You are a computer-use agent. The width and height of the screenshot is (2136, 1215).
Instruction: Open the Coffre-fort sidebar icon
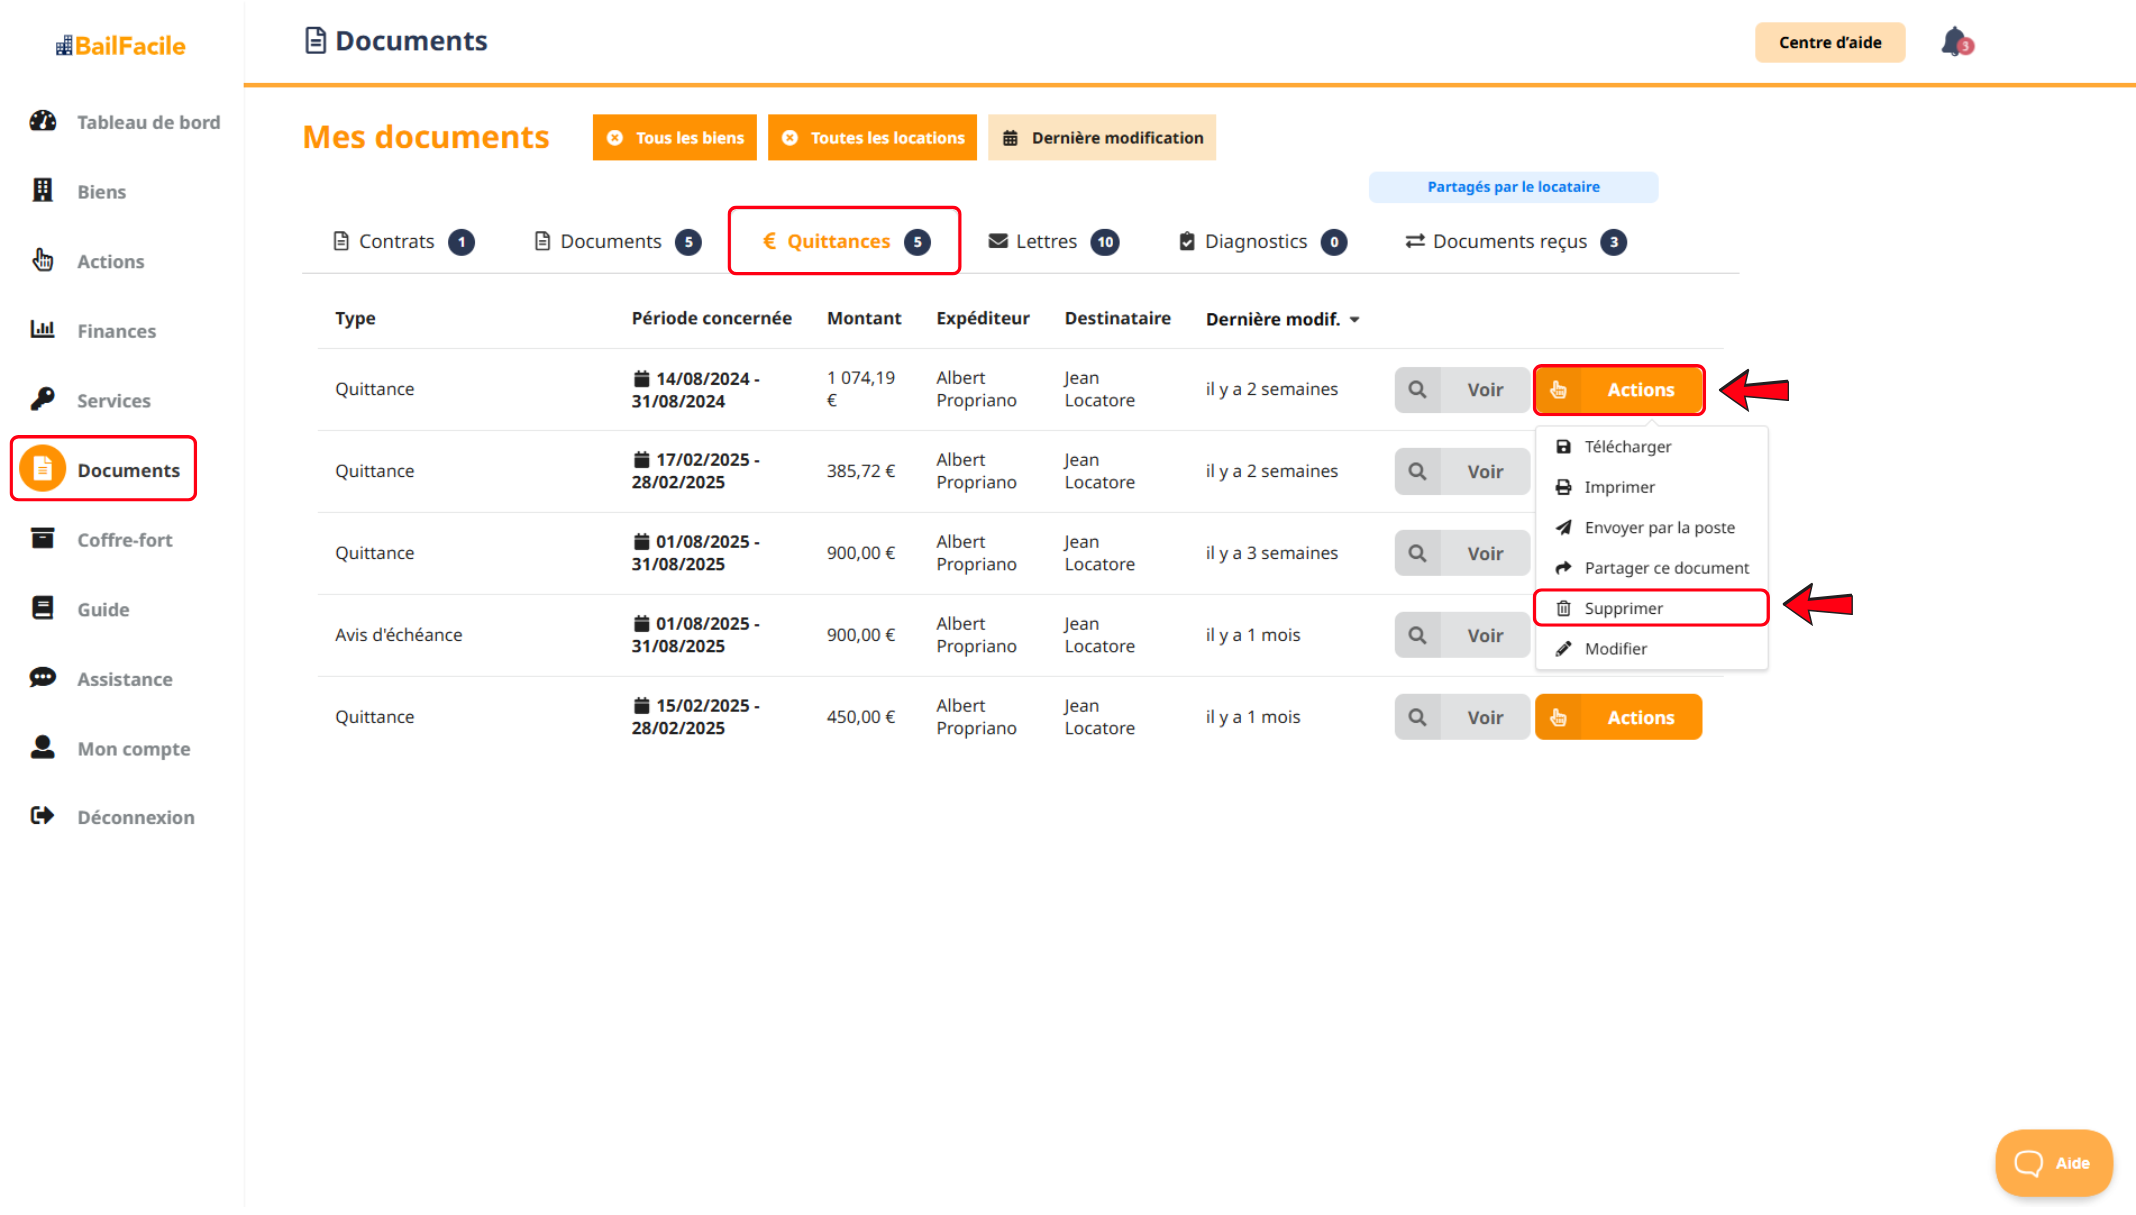(43, 539)
